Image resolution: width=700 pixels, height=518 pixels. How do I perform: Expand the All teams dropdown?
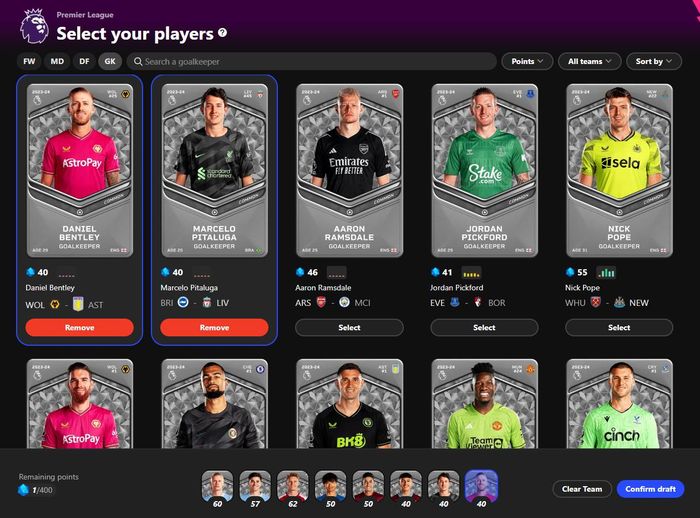(x=589, y=61)
